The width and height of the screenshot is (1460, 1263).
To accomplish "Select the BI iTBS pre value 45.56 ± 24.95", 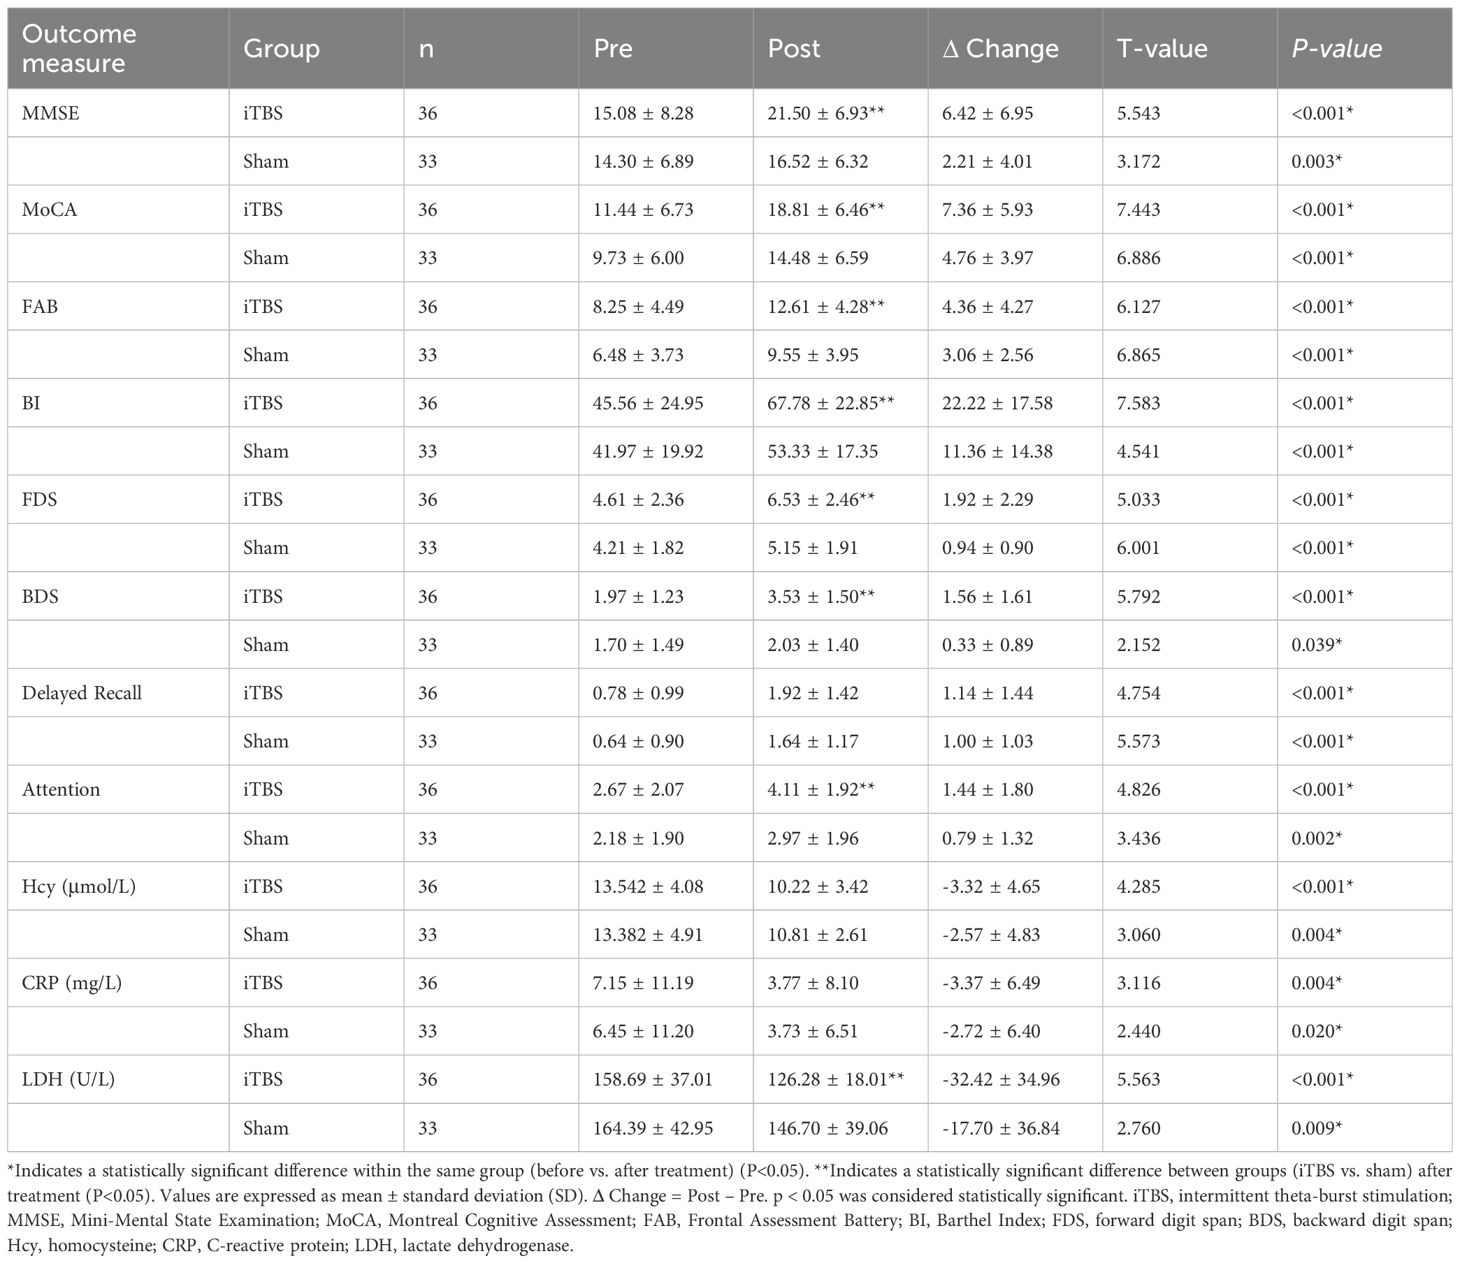I will (x=648, y=403).
